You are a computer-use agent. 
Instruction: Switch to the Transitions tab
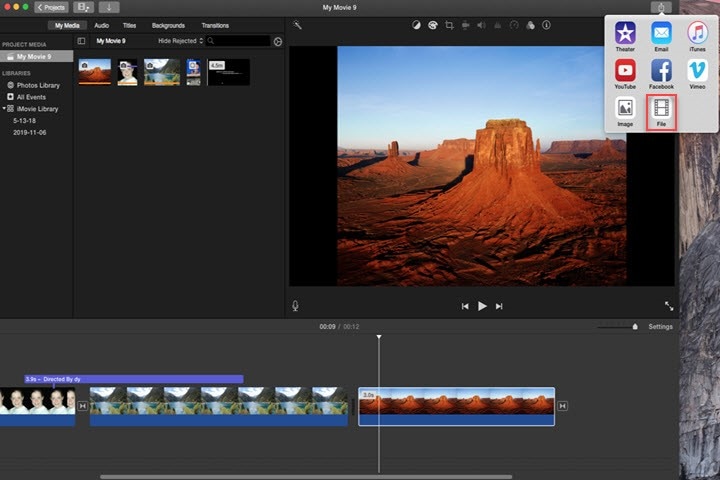tap(214, 25)
